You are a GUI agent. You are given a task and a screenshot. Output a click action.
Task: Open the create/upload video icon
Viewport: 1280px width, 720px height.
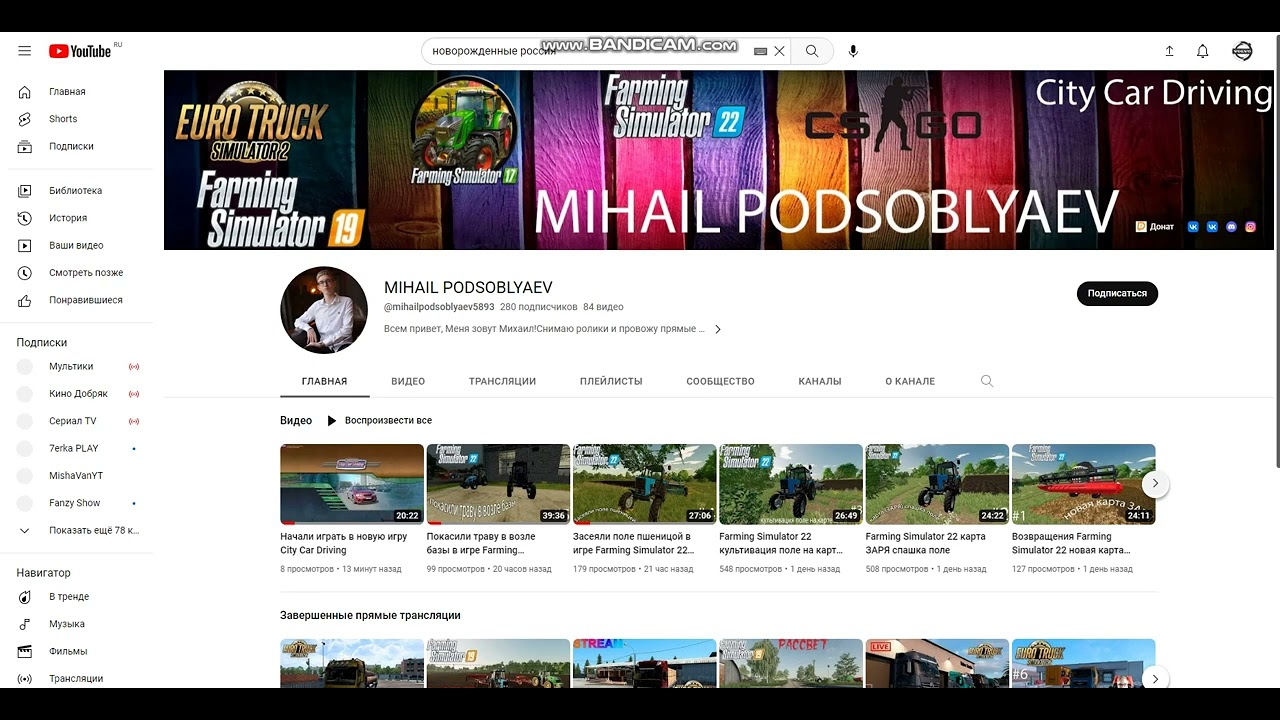[1169, 51]
